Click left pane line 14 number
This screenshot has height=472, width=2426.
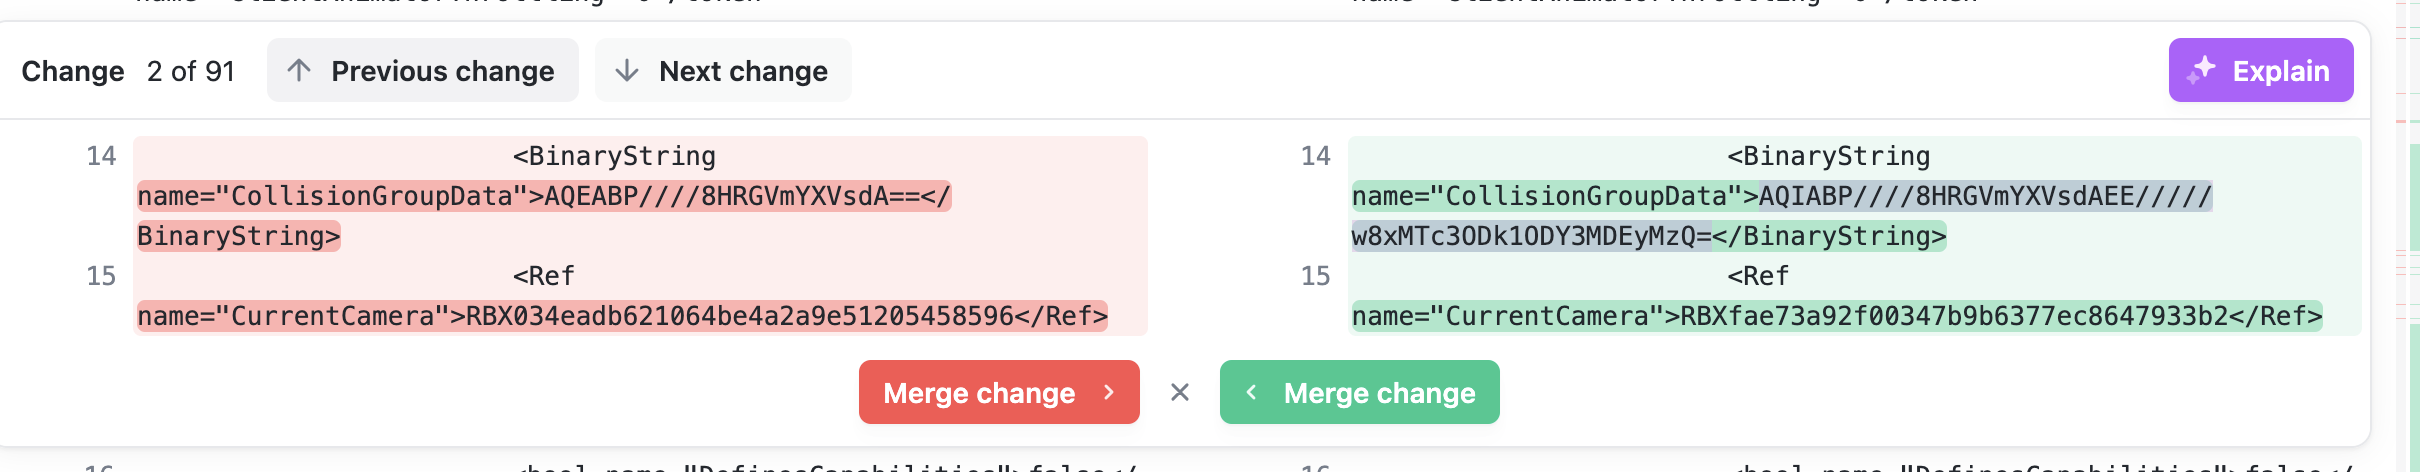tap(101, 156)
